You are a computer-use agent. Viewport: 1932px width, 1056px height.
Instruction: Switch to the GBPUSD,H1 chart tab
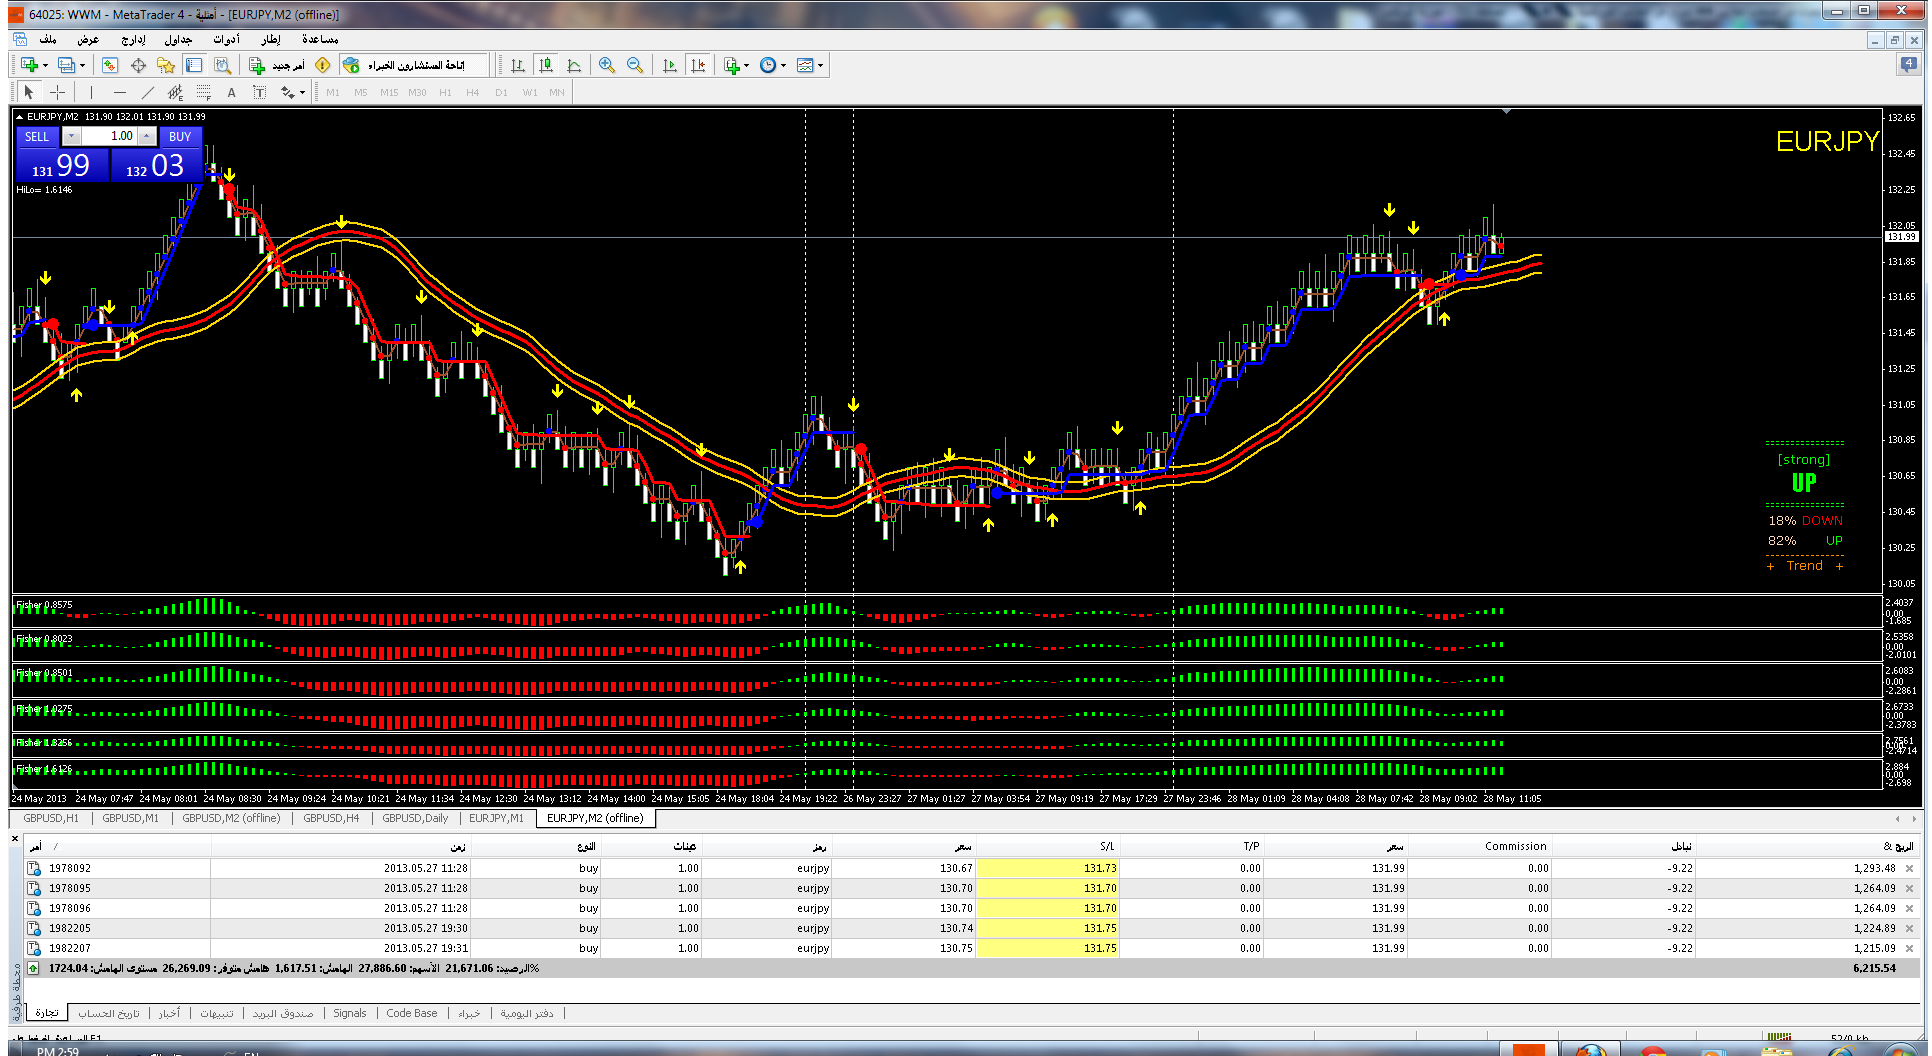point(51,818)
